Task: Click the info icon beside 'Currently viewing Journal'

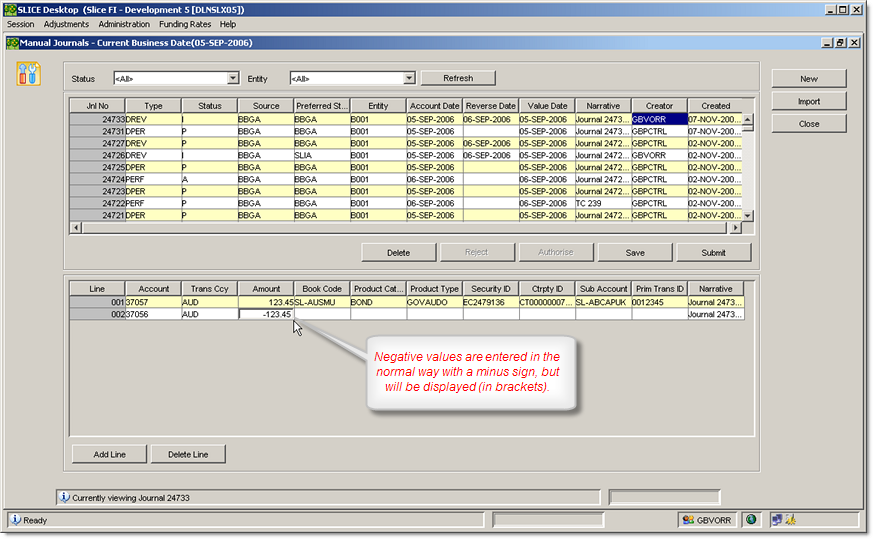Action: 64,496
